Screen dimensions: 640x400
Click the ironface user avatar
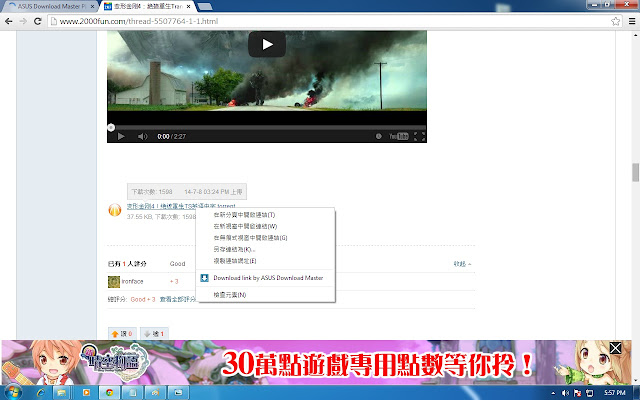pos(114,282)
